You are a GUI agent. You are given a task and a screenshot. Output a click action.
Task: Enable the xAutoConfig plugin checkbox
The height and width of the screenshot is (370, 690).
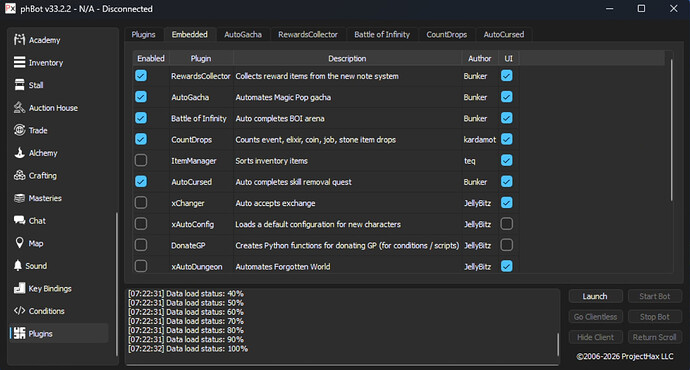(141, 223)
